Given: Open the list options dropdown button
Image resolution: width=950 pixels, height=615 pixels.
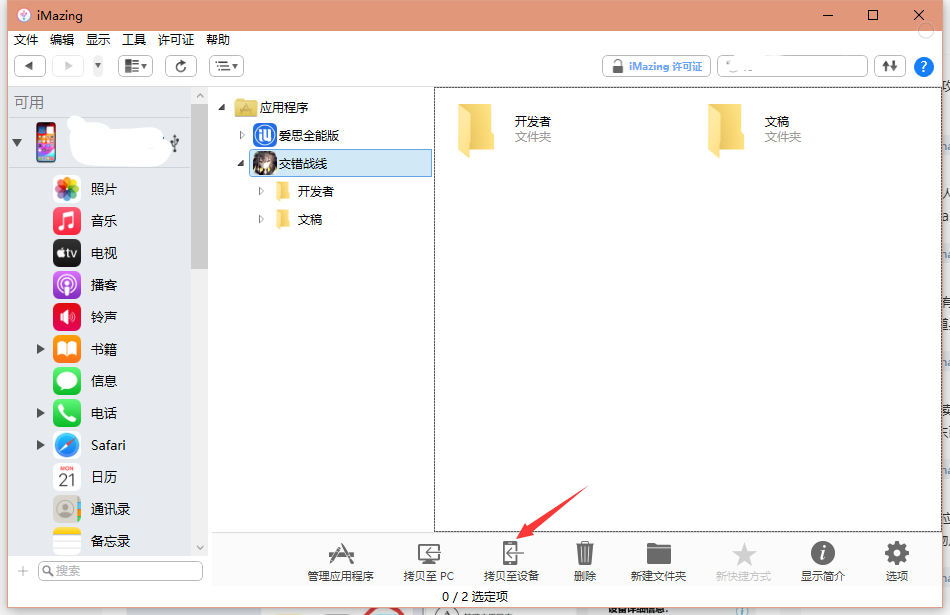Looking at the screenshot, I should tap(227, 66).
